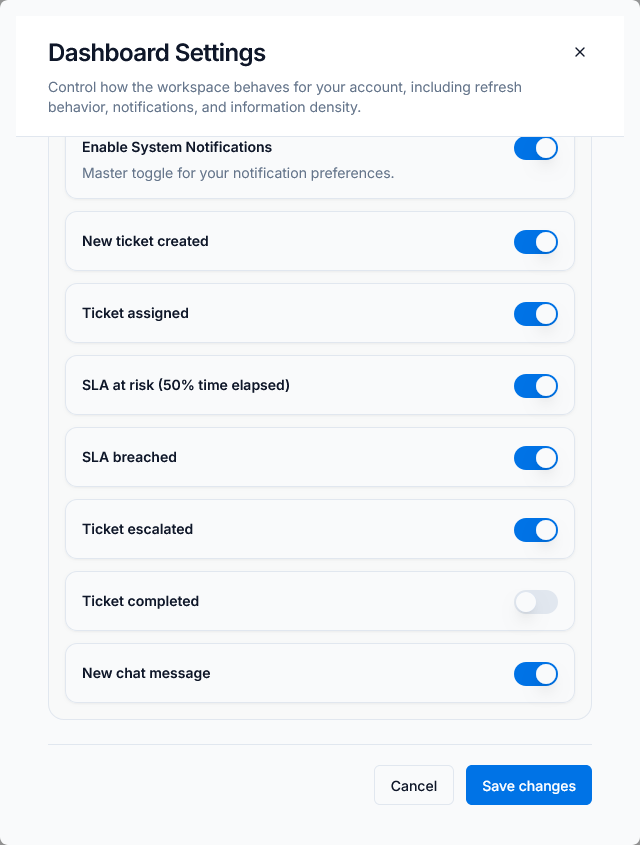
Task: Select the Ticket assigned notification row
Action: pos(137,313)
